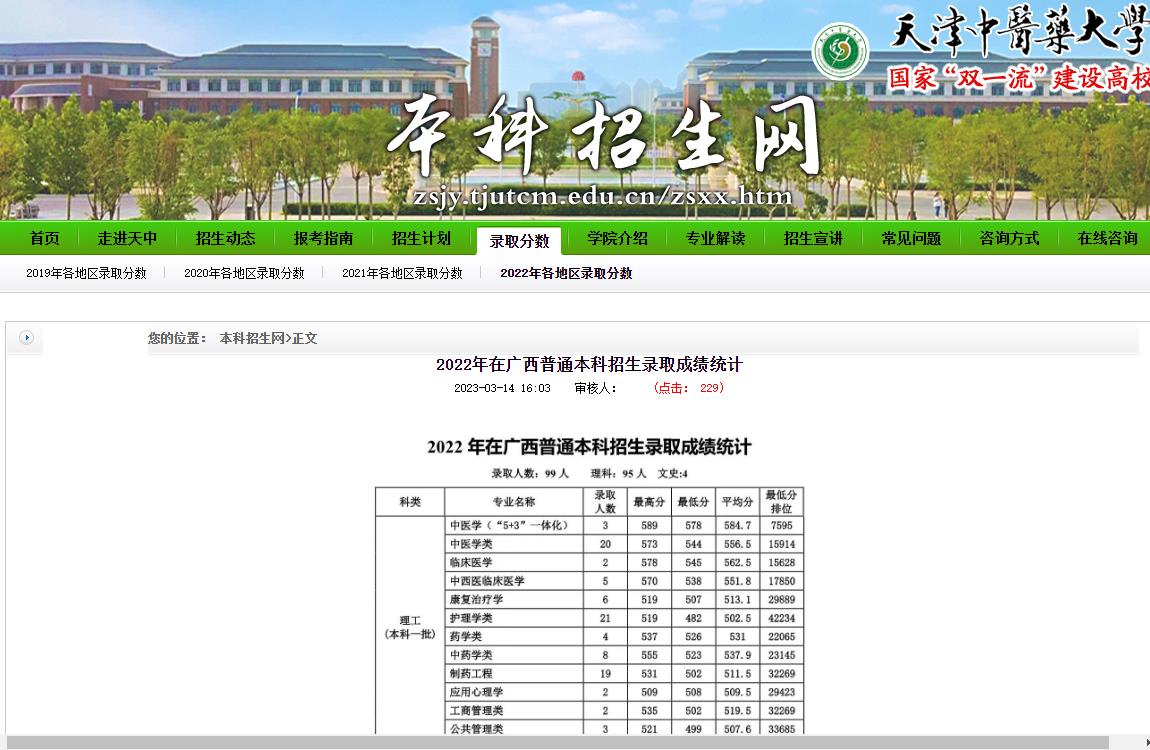Open the 首页 menu item
This screenshot has height=750, width=1150.
tap(45, 238)
